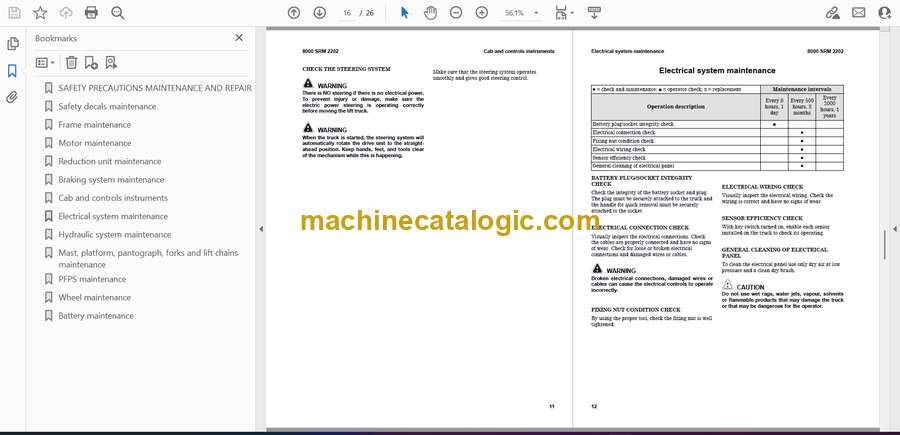Image resolution: width=900 pixels, height=435 pixels.
Task: Click the read mode keyboard icon
Action: (x=594, y=13)
